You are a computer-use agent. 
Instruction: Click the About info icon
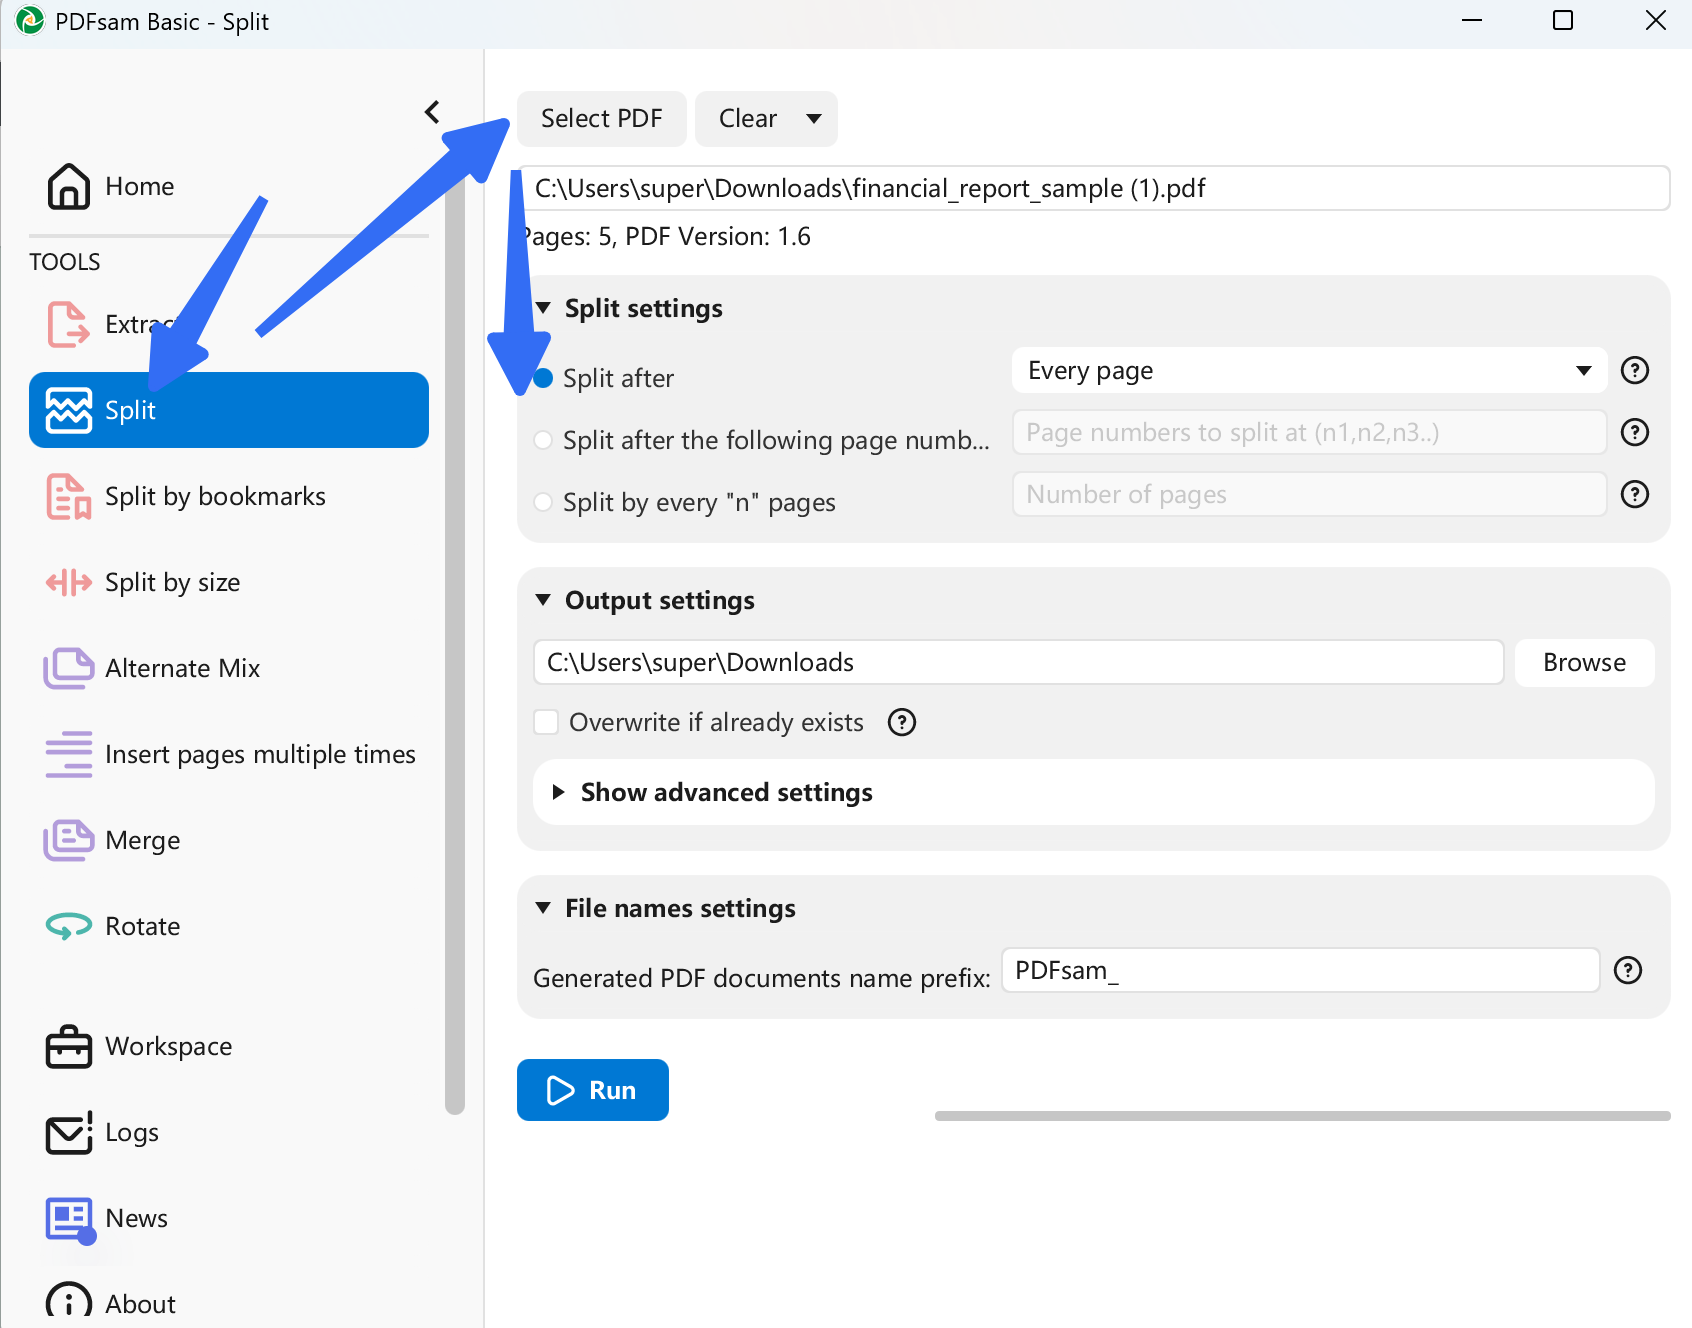[69, 1302]
